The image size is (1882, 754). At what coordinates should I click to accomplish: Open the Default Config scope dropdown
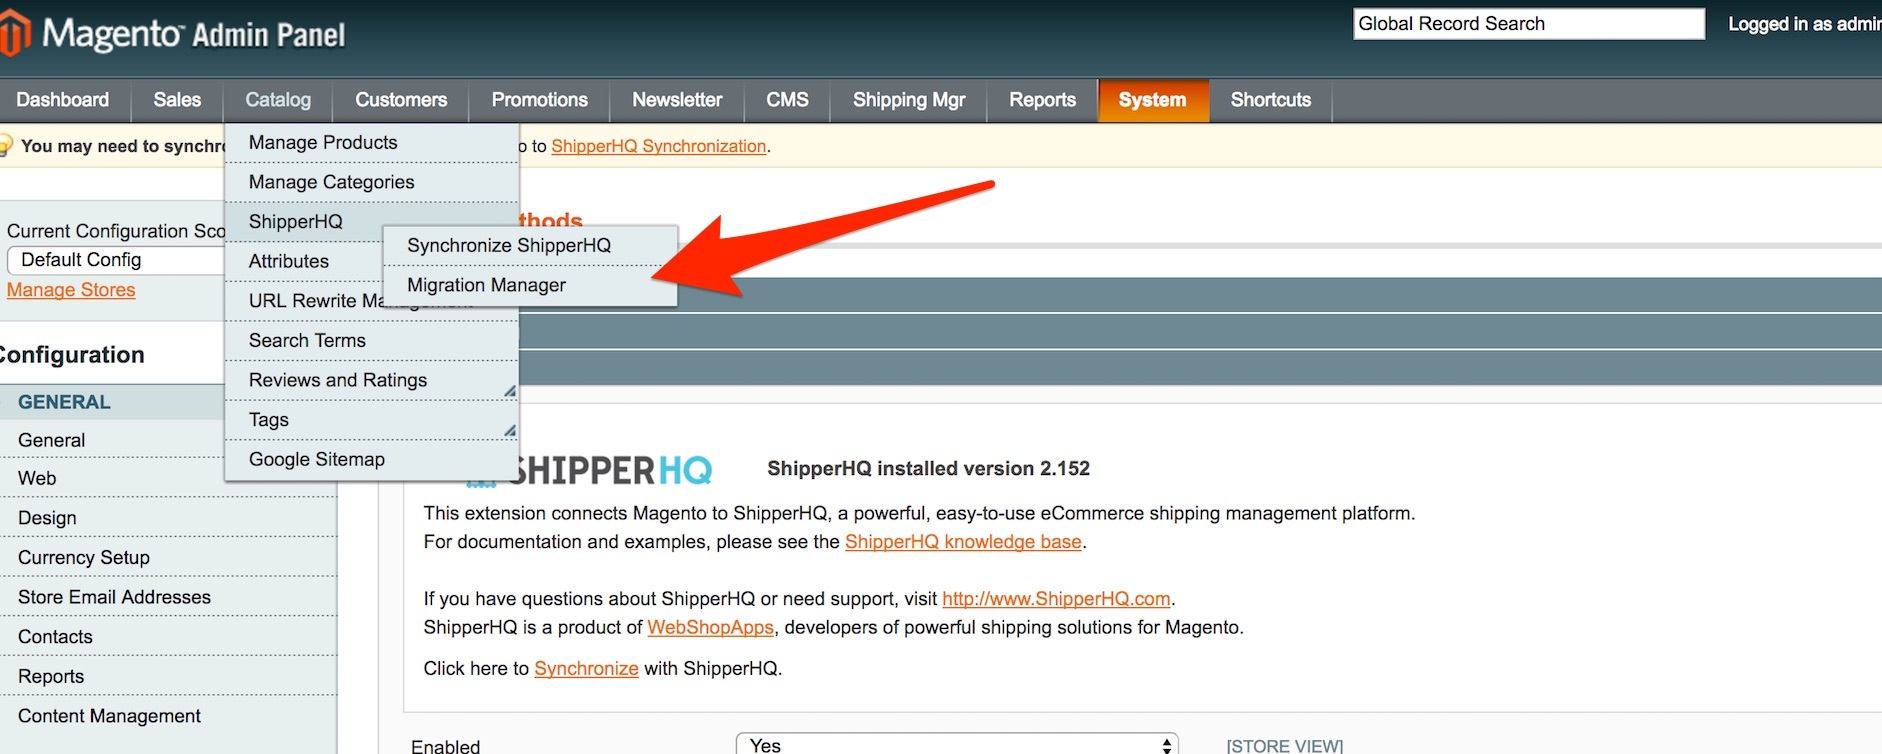[115, 260]
